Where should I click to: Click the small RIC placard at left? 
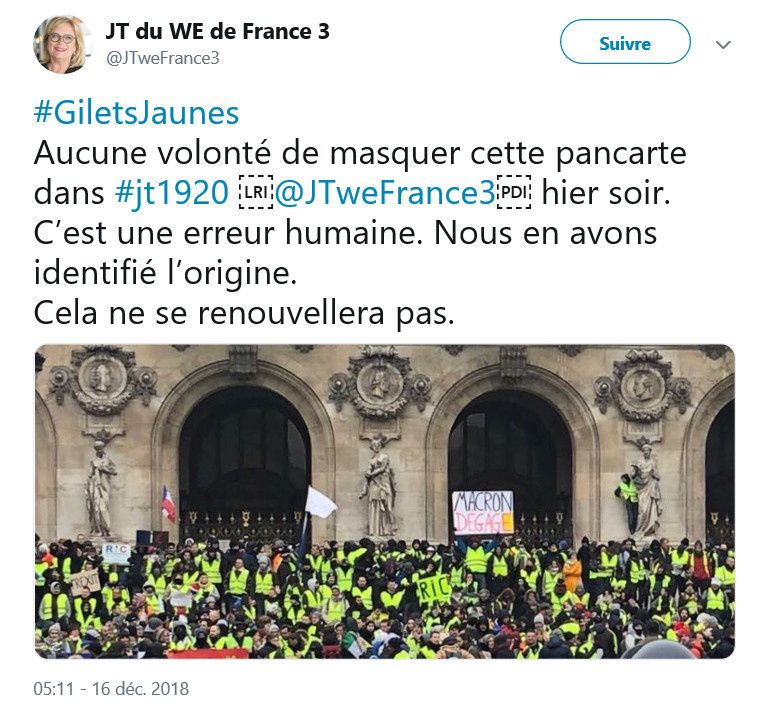tap(116, 551)
